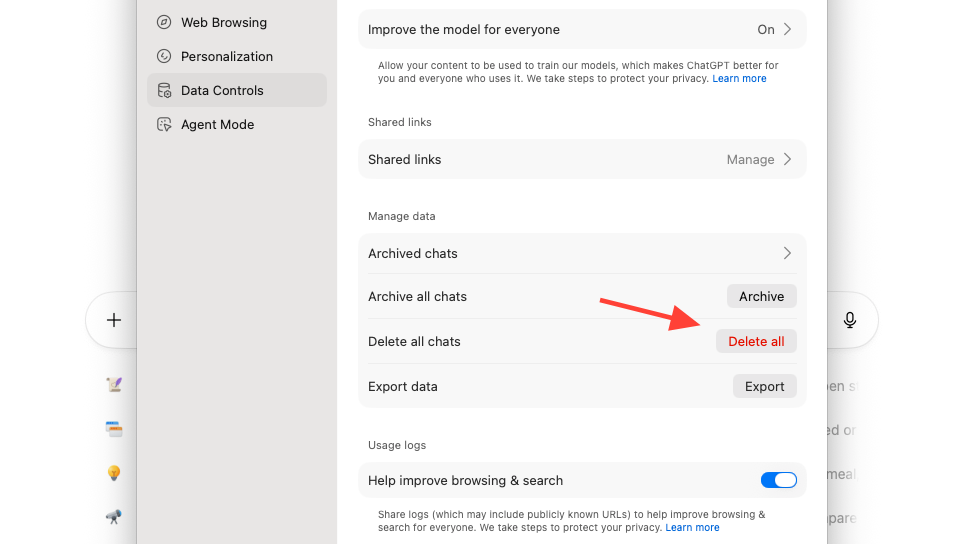Open Learn more link under usage logs
Image resolution: width=967 pixels, height=544 pixels.
point(692,527)
